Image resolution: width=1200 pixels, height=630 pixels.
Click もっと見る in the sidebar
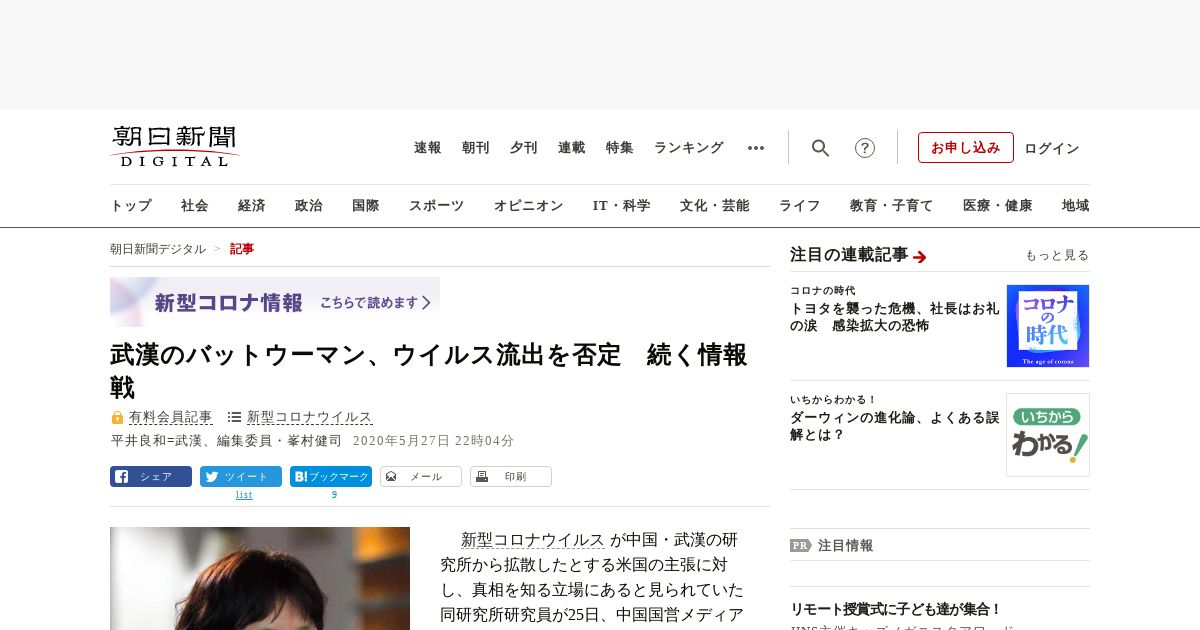tap(1057, 256)
